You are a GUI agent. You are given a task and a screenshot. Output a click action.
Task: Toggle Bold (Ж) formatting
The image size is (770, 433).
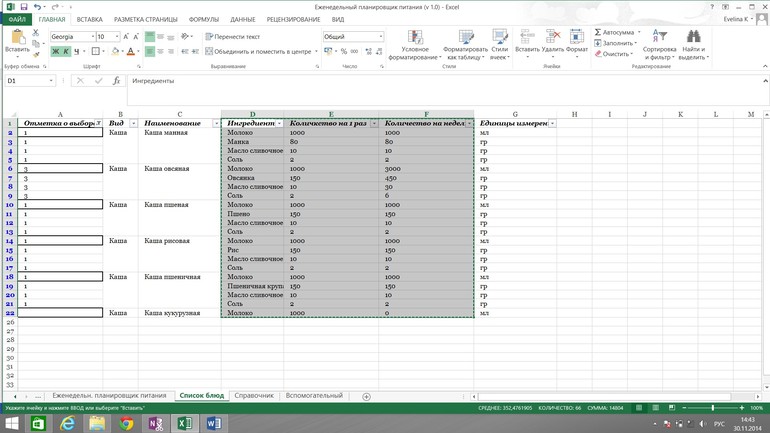(56, 52)
